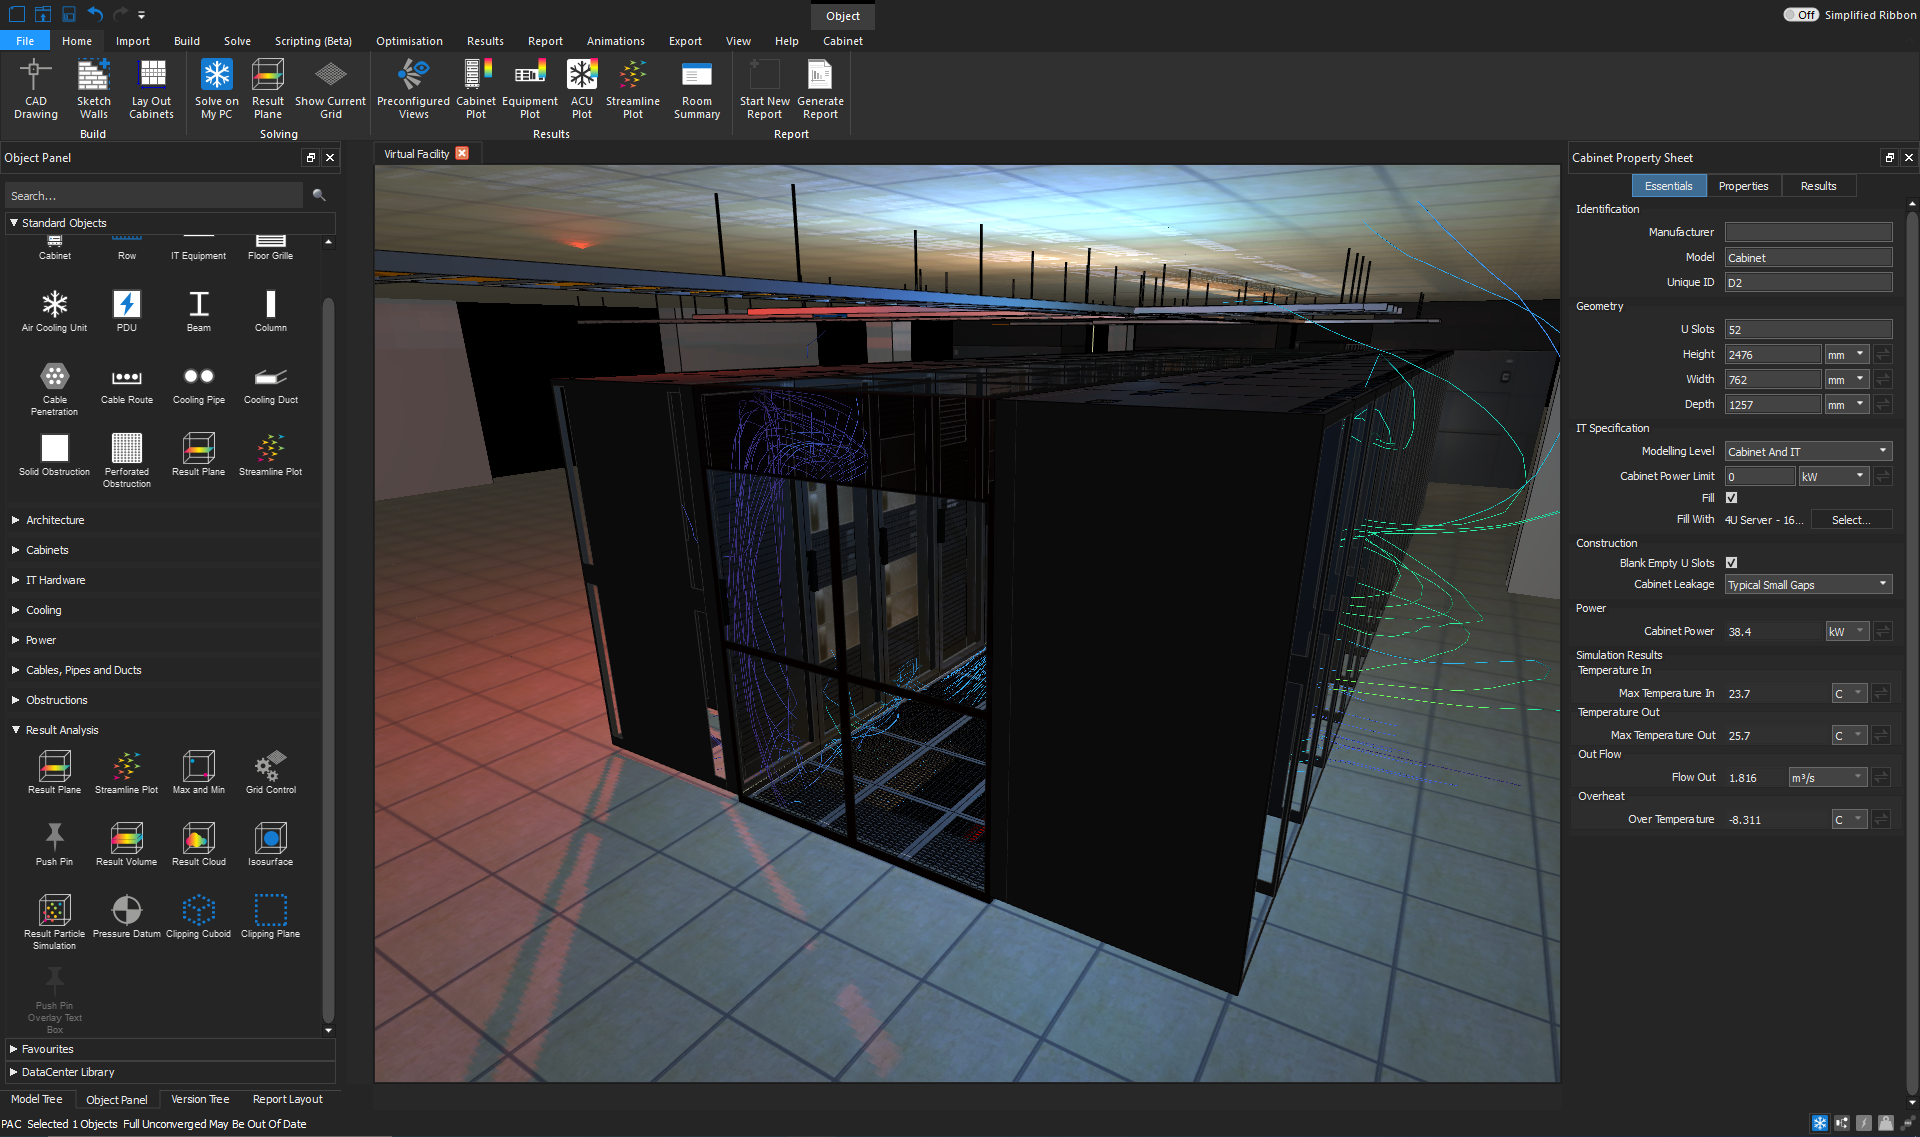This screenshot has height=1137, width=1920.
Task: Switch to the Results property tab
Action: coord(1818,186)
